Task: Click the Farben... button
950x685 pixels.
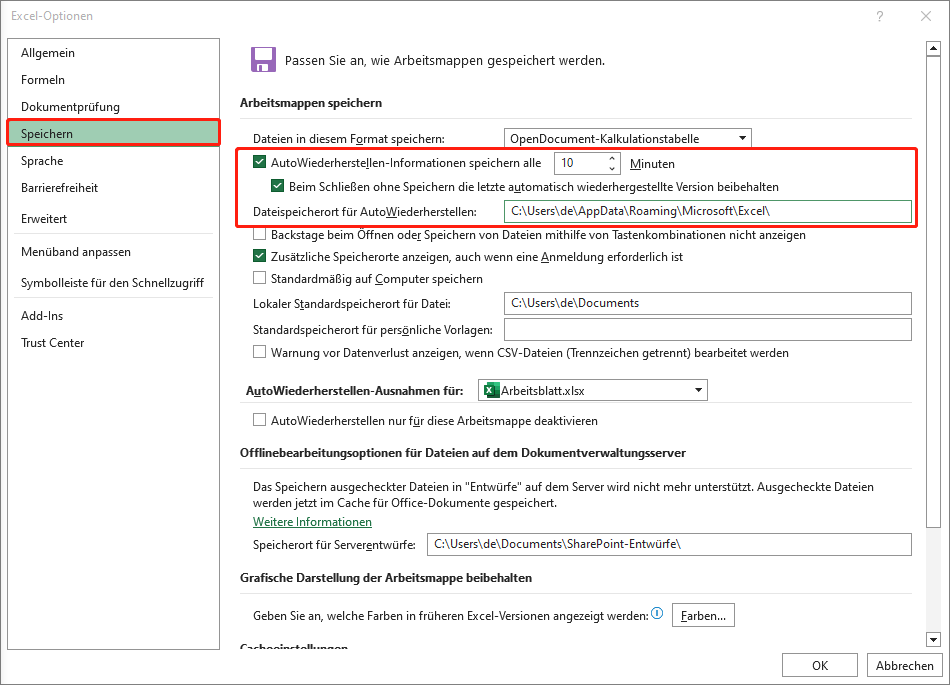Action: [x=703, y=614]
